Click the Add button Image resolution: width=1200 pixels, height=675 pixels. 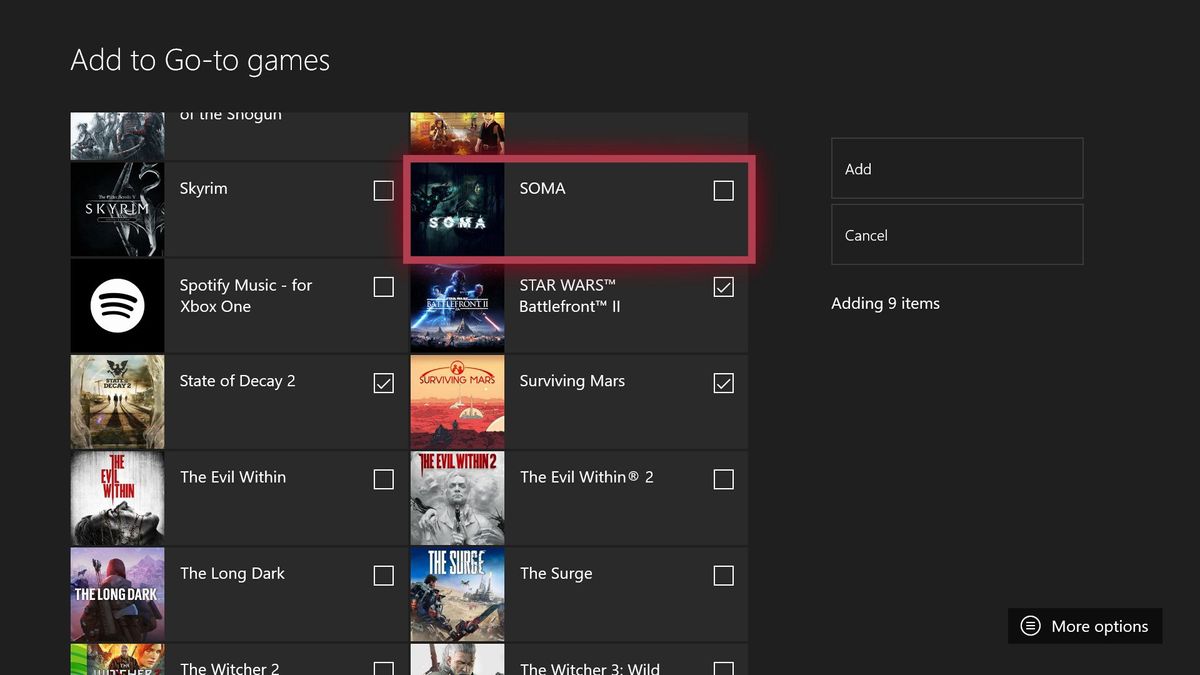point(956,168)
